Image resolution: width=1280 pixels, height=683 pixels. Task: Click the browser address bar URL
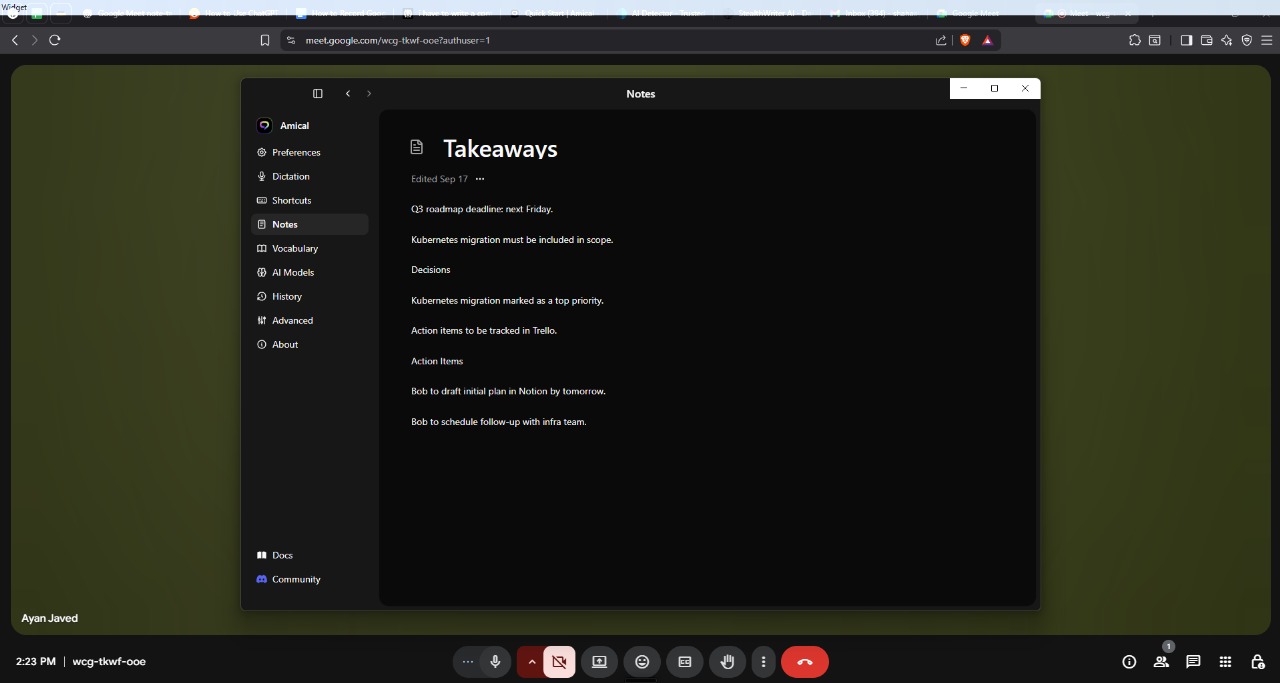(400, 40)
